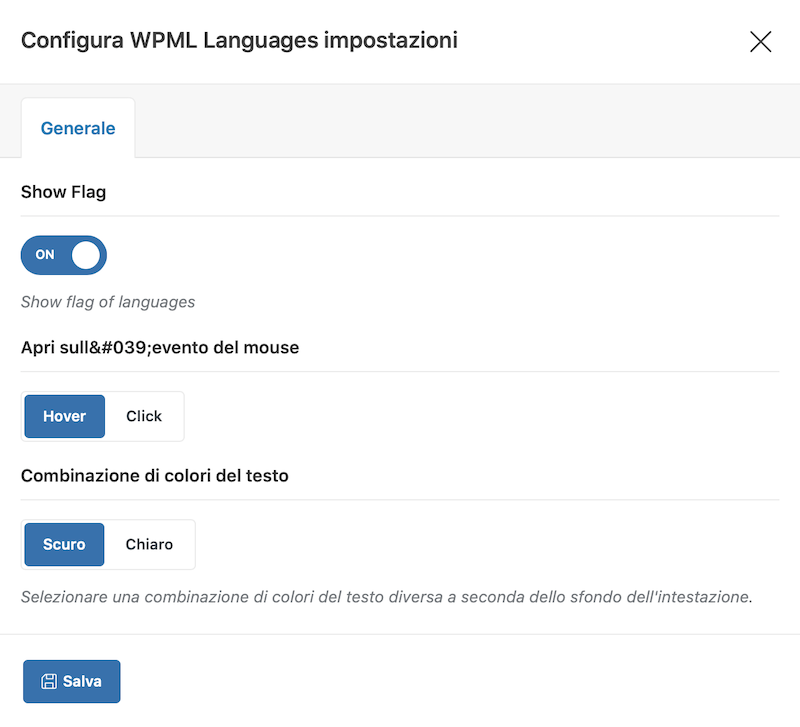This screenshot has height=727, width=800.
Task: Click the 'Show flag of languages' description
Action: tap(108, 302)
